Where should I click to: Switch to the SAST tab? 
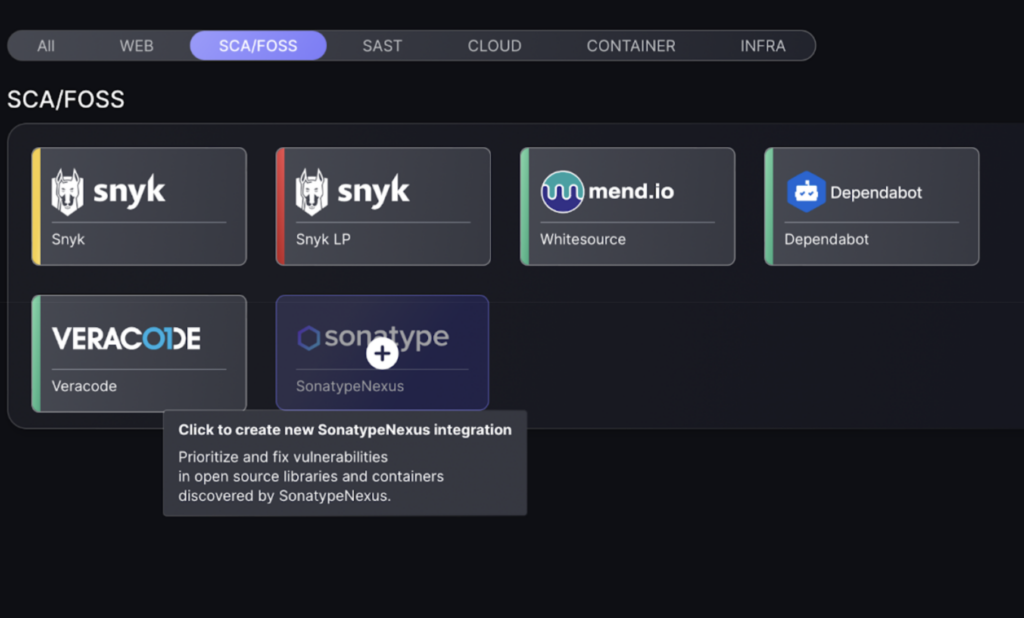(382, 46)
